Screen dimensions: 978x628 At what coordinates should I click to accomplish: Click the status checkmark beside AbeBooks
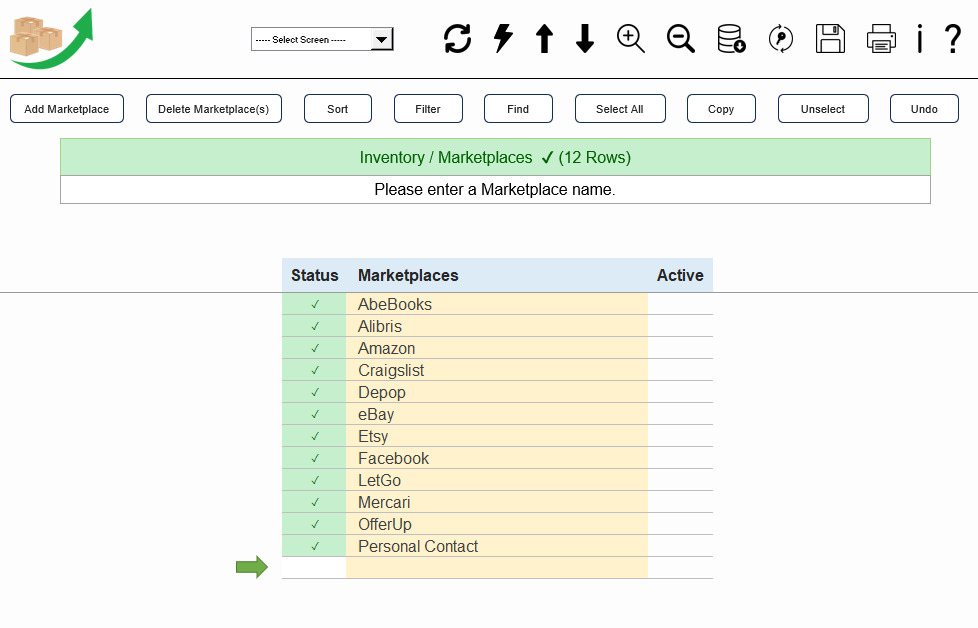(315, 304)
